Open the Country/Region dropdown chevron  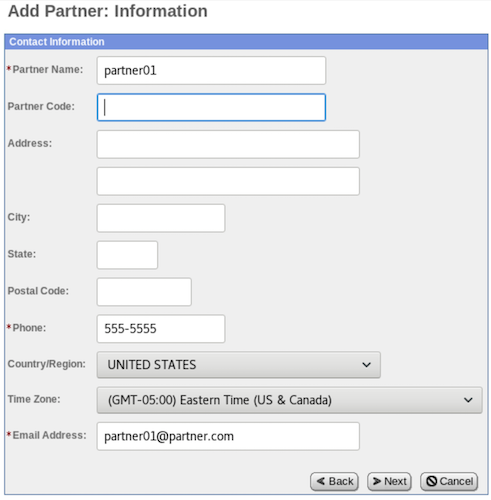point(366,365)
